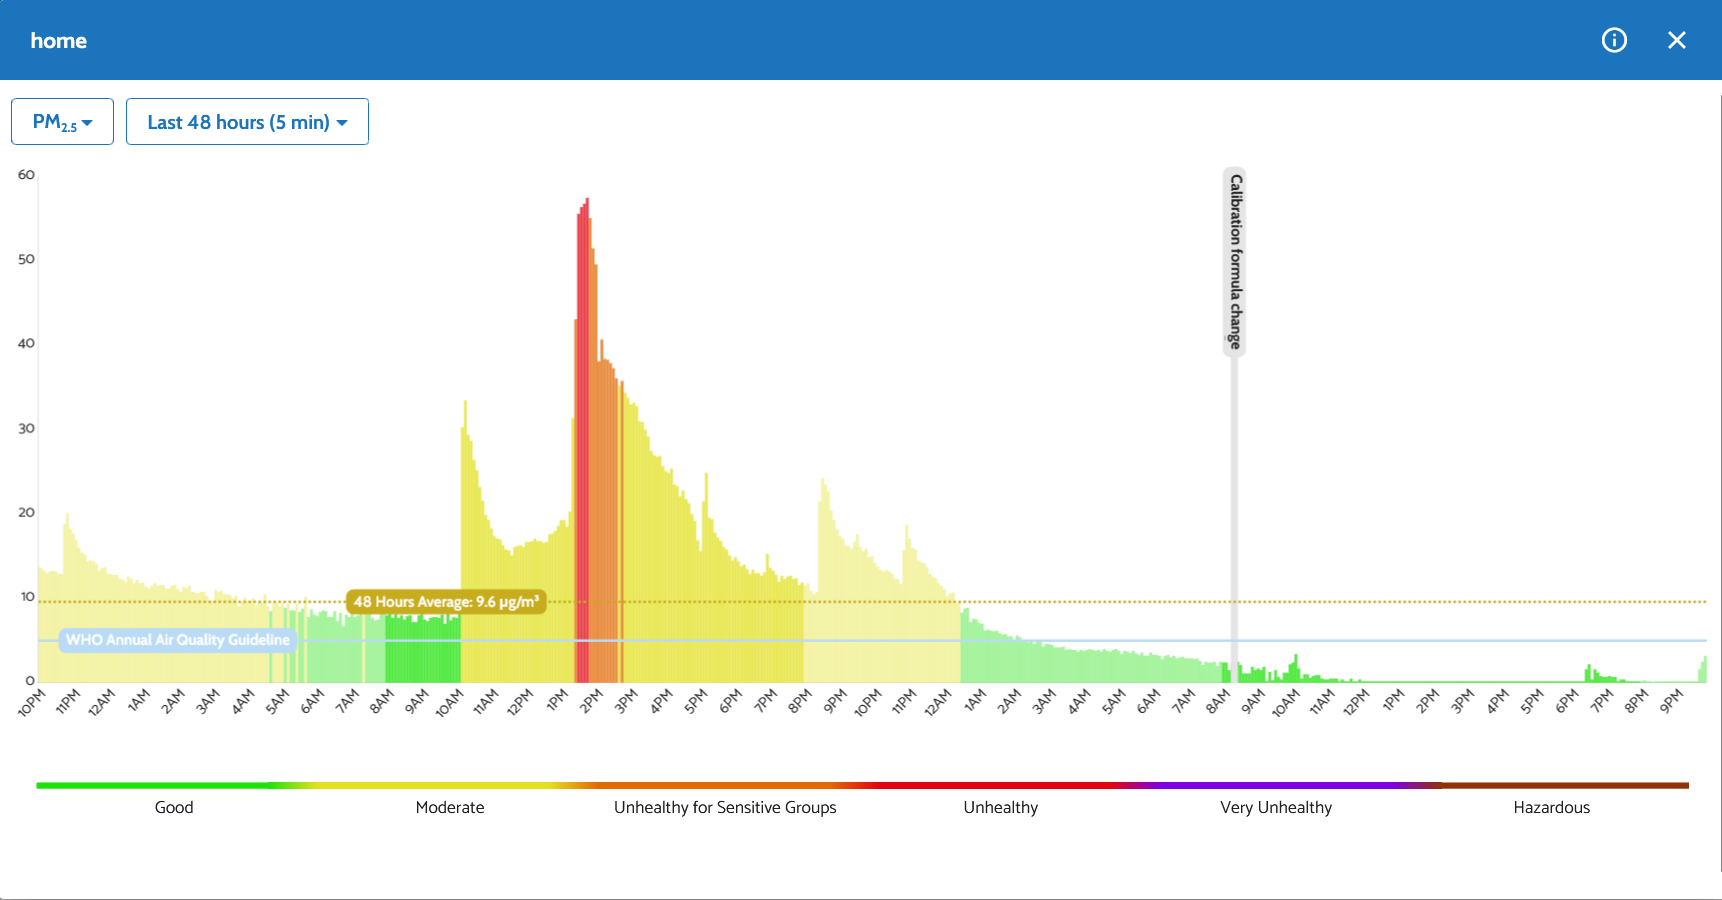This screenshot has height=900, width=1722.
Task: Click the Good label in legend
Action: [x=174, y=808]
